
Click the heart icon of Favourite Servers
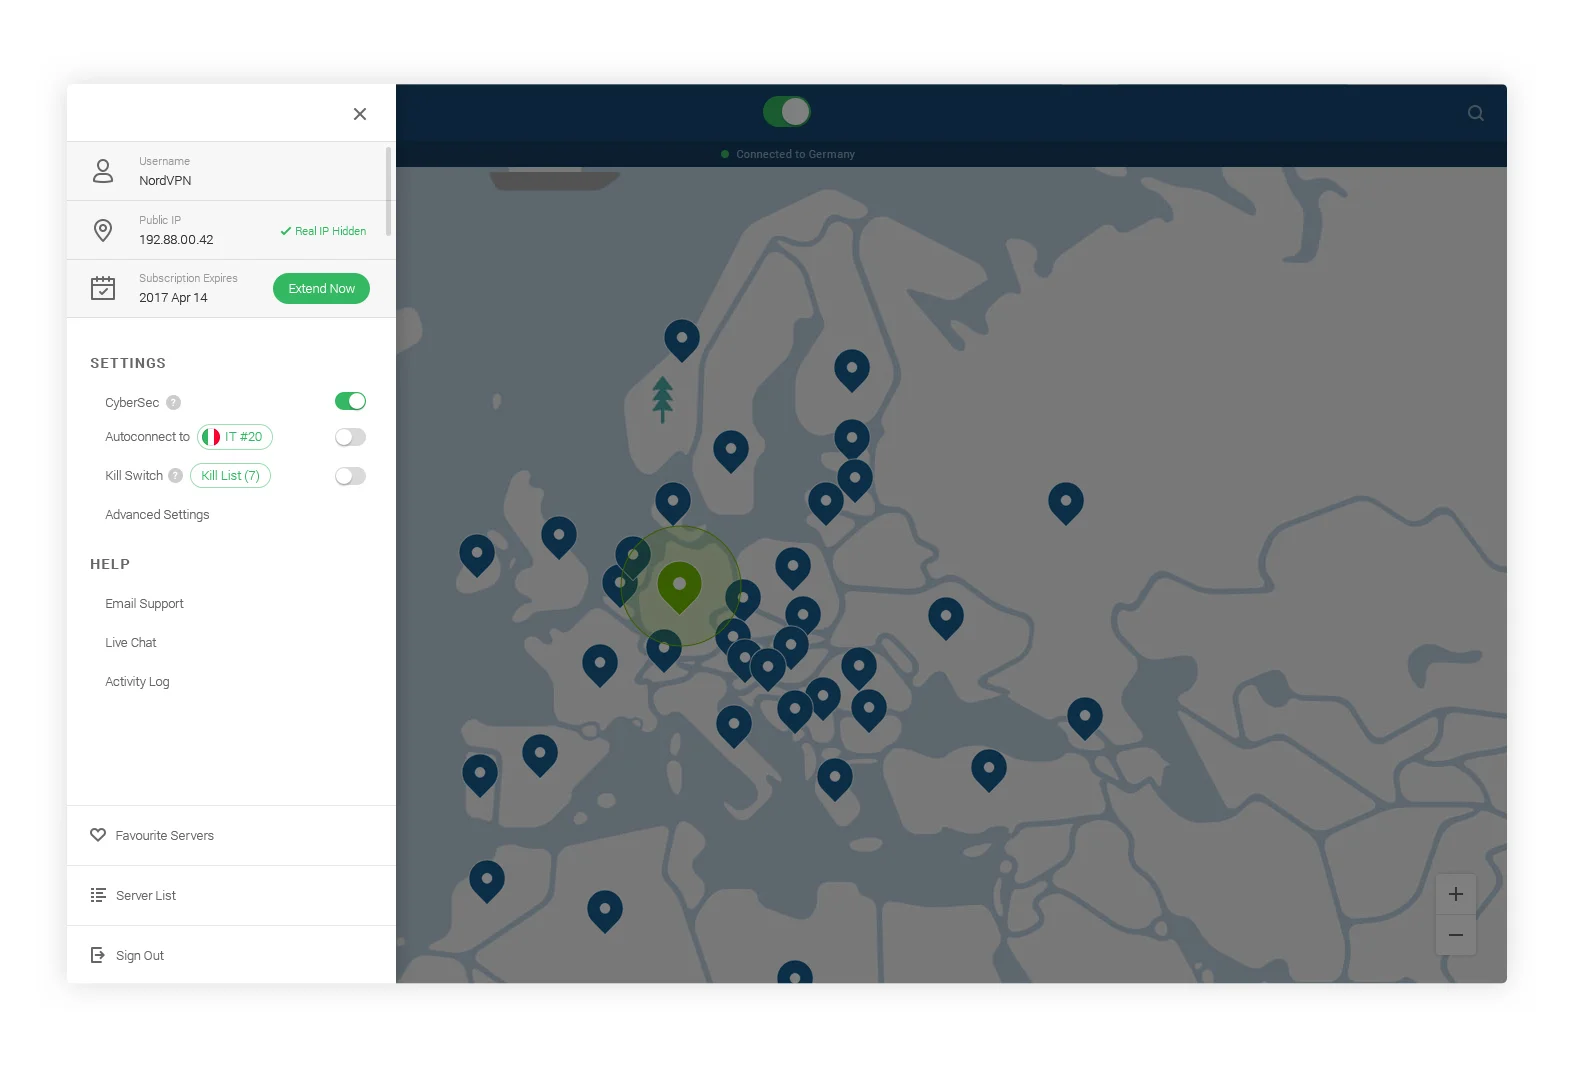coord(98,835)
